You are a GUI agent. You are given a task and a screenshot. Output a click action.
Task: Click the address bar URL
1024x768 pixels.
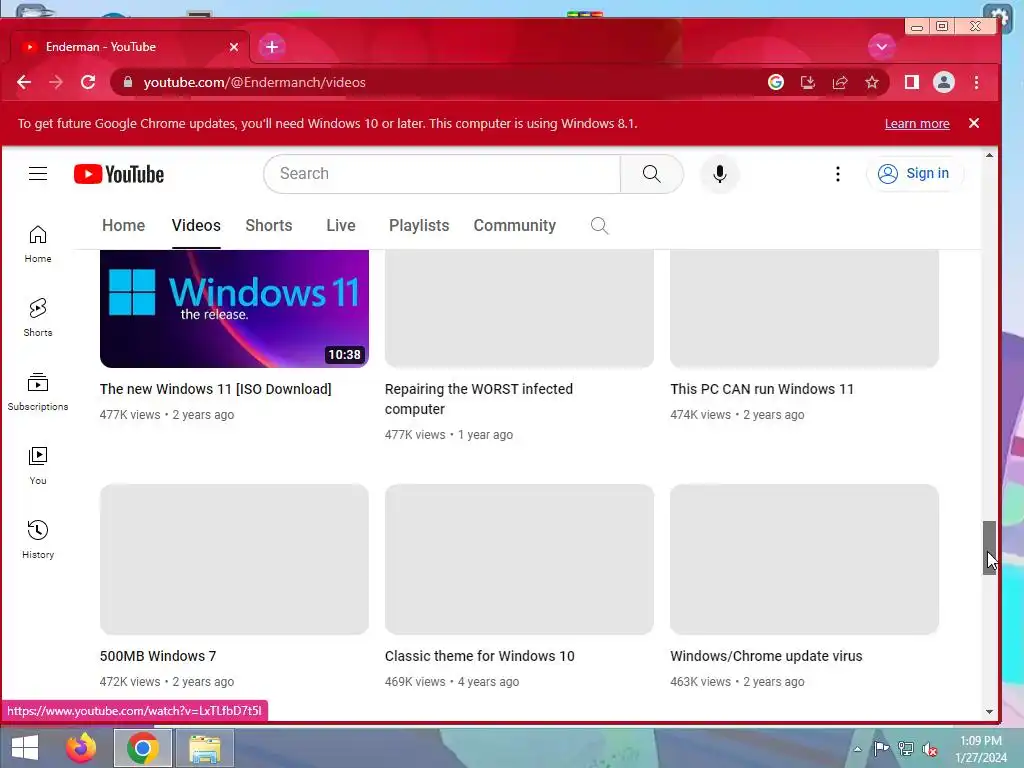tap(255, 82)
